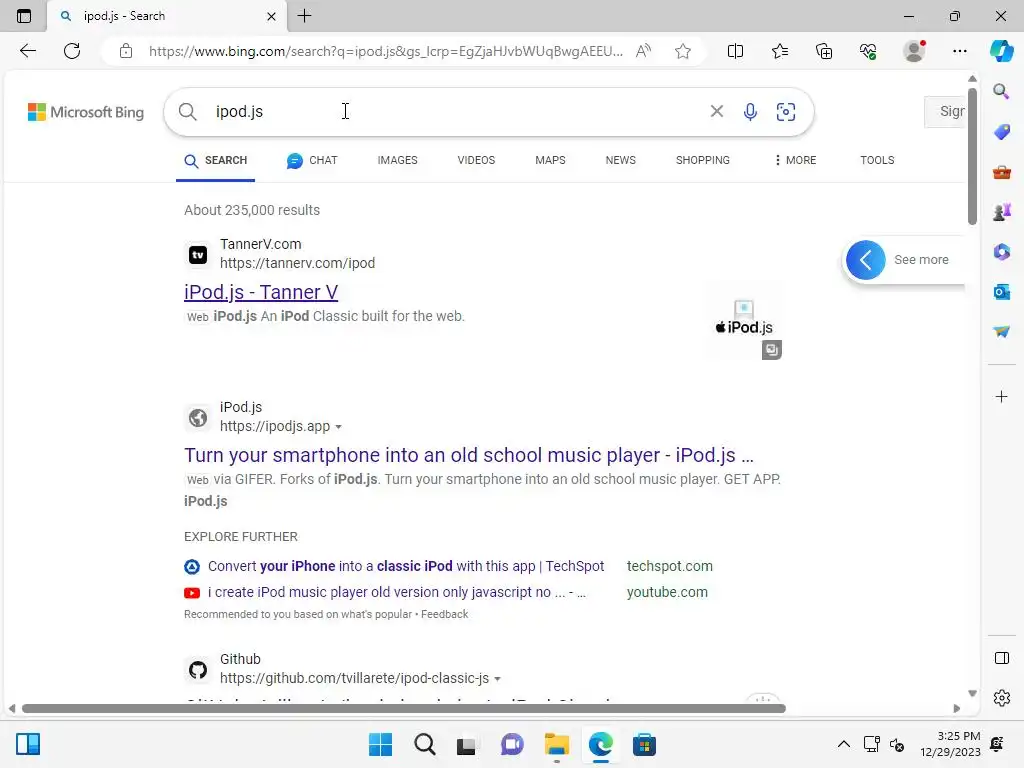The height and width of the screenshot is (768, 1024).
Task: Open the sidebar search tool
Action: (1001, 91)
